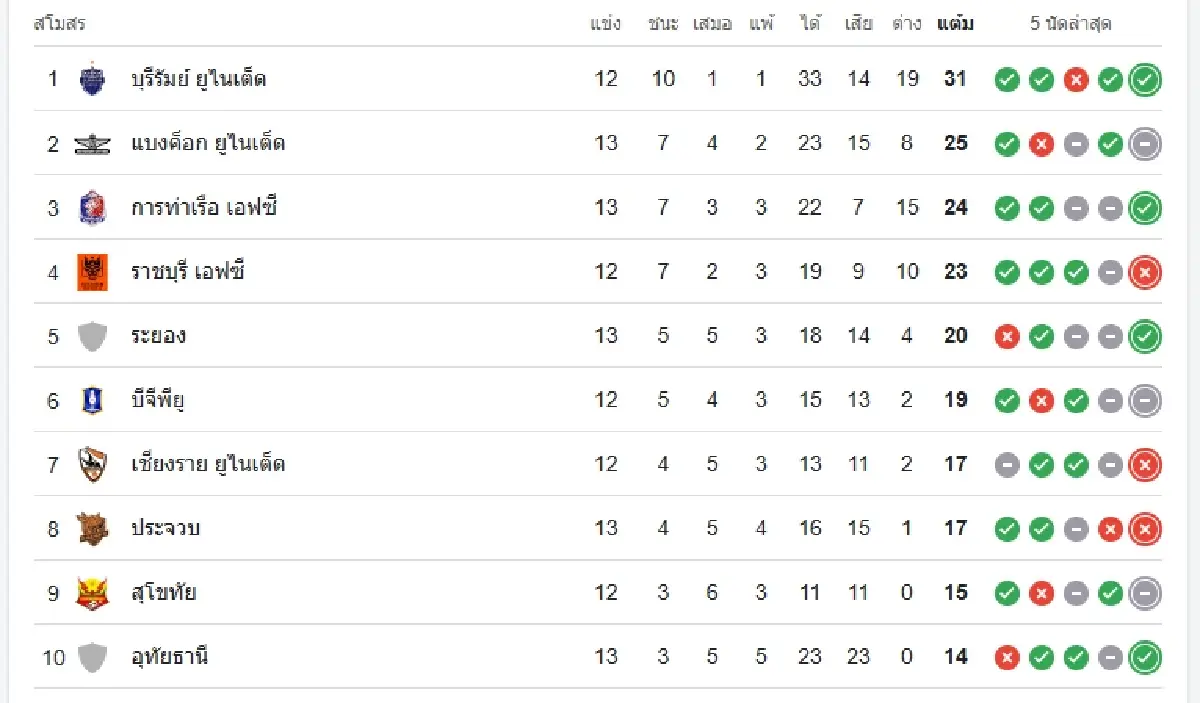
Task: Click Rayong's grey placeholder shield
Action: click(92, 336)
